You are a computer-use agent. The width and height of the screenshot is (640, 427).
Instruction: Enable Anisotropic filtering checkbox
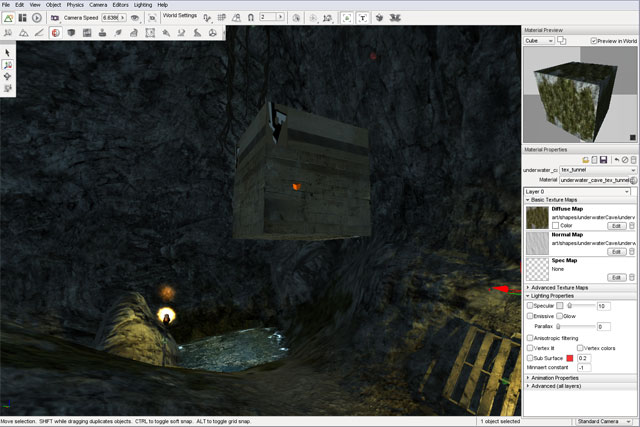[x=530, y=337]
